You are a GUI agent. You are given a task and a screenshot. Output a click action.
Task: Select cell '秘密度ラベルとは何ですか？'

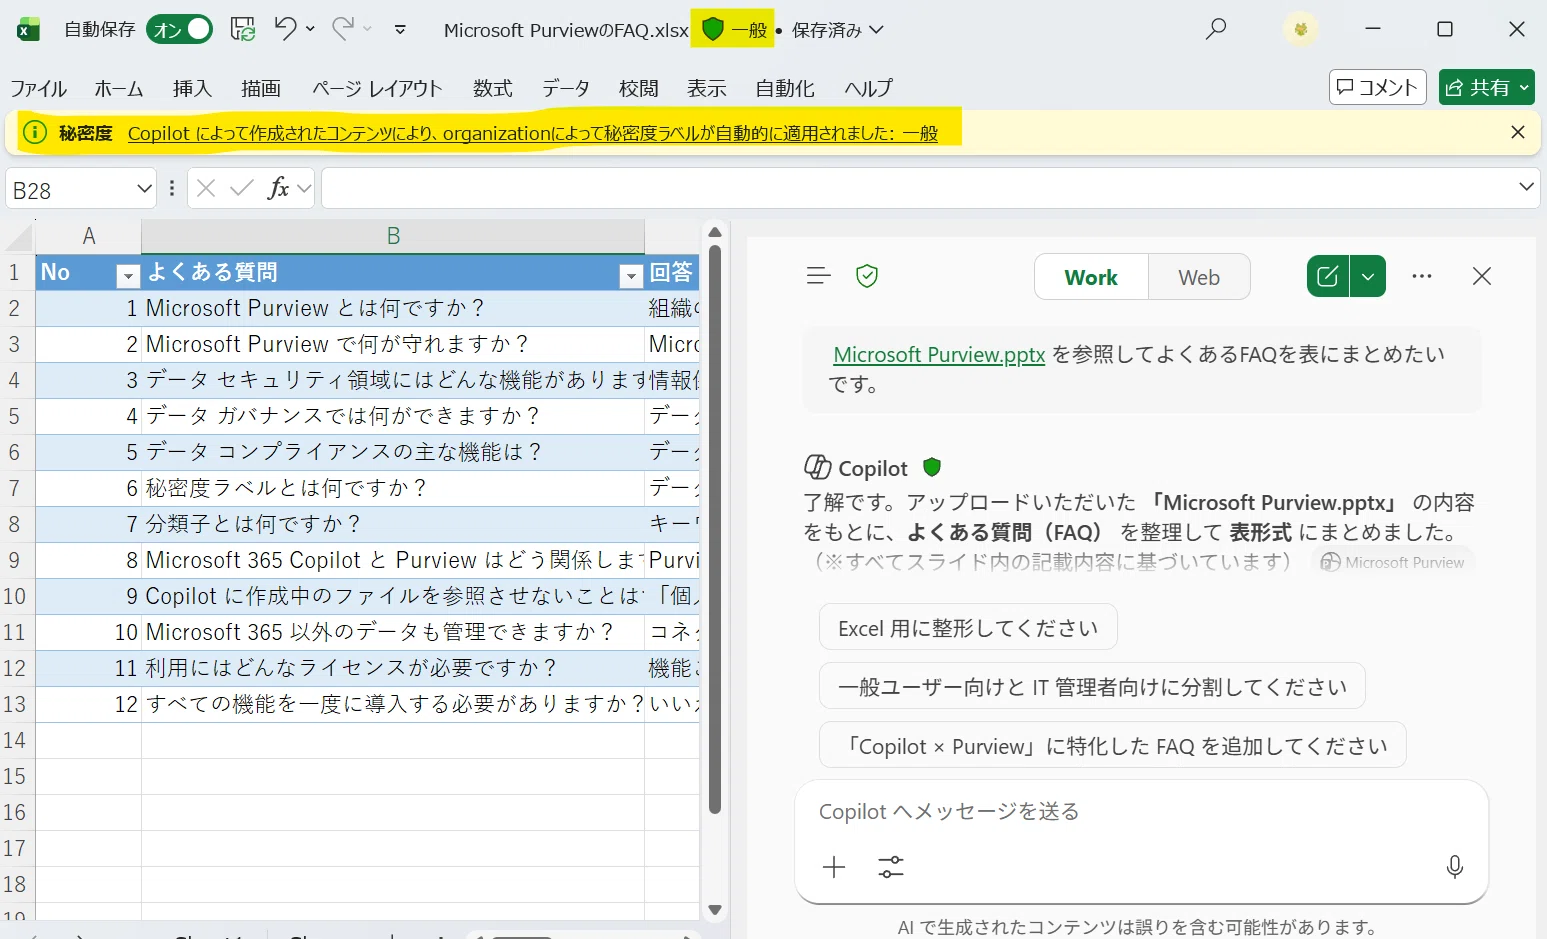[393, 488]
